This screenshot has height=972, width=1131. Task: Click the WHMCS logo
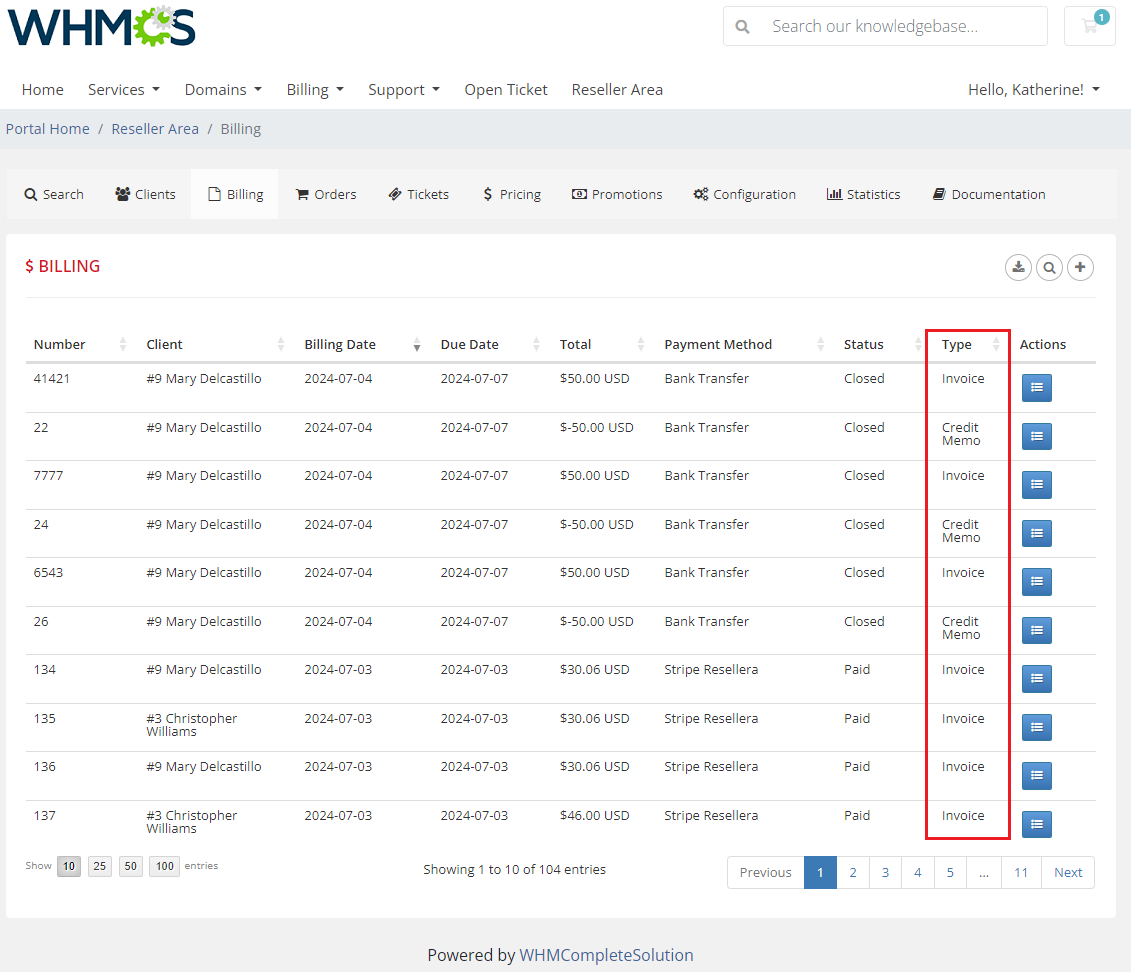tap(102, 26)
